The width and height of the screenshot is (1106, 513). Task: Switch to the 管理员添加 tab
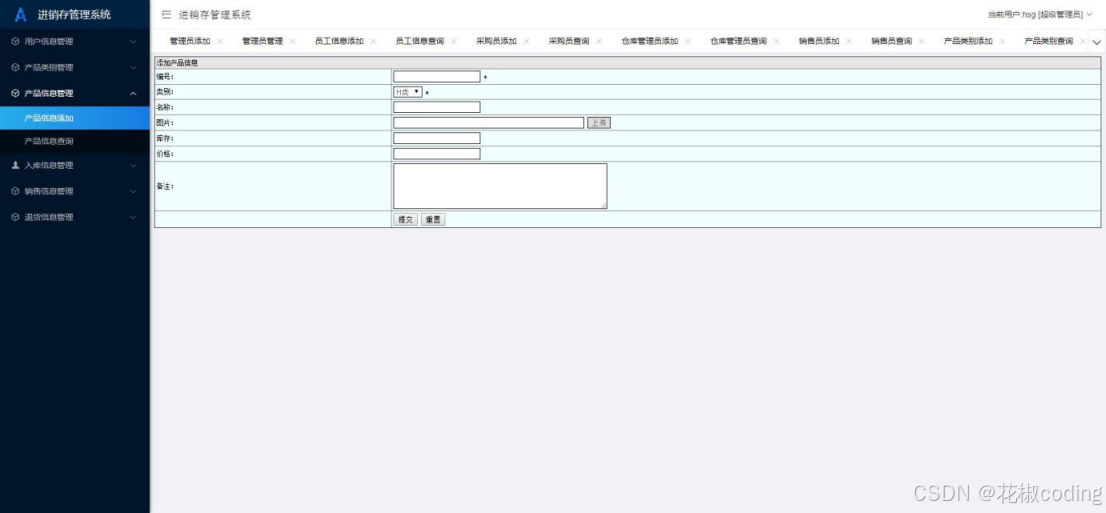click(190, 42)
